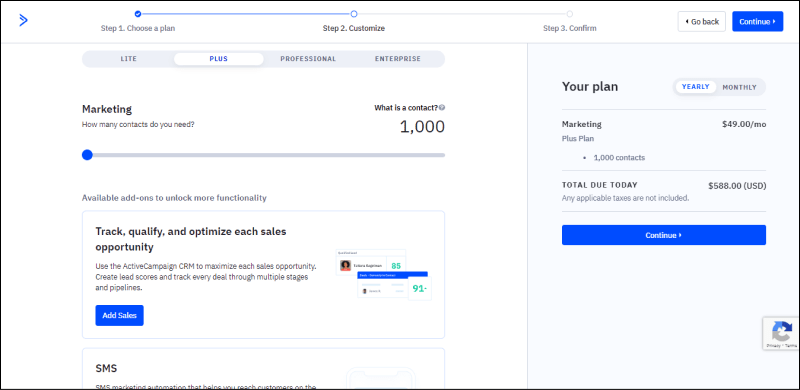This screenshot has width=800, height=390.
Task: Select the Lite plan tab
Action: click(129, 59)
